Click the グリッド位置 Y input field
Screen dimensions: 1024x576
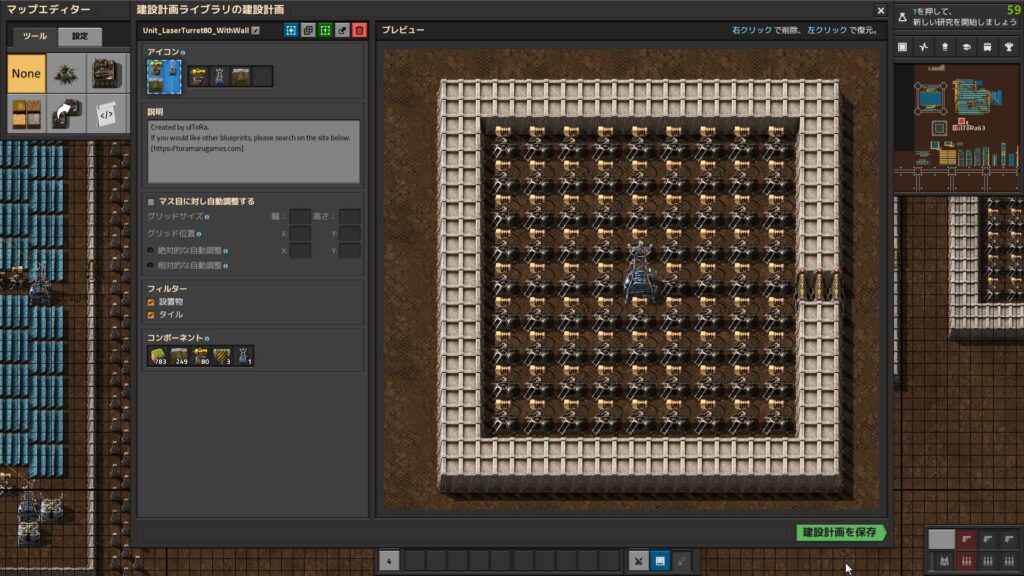pyautogui.click(x=349, y=233)
